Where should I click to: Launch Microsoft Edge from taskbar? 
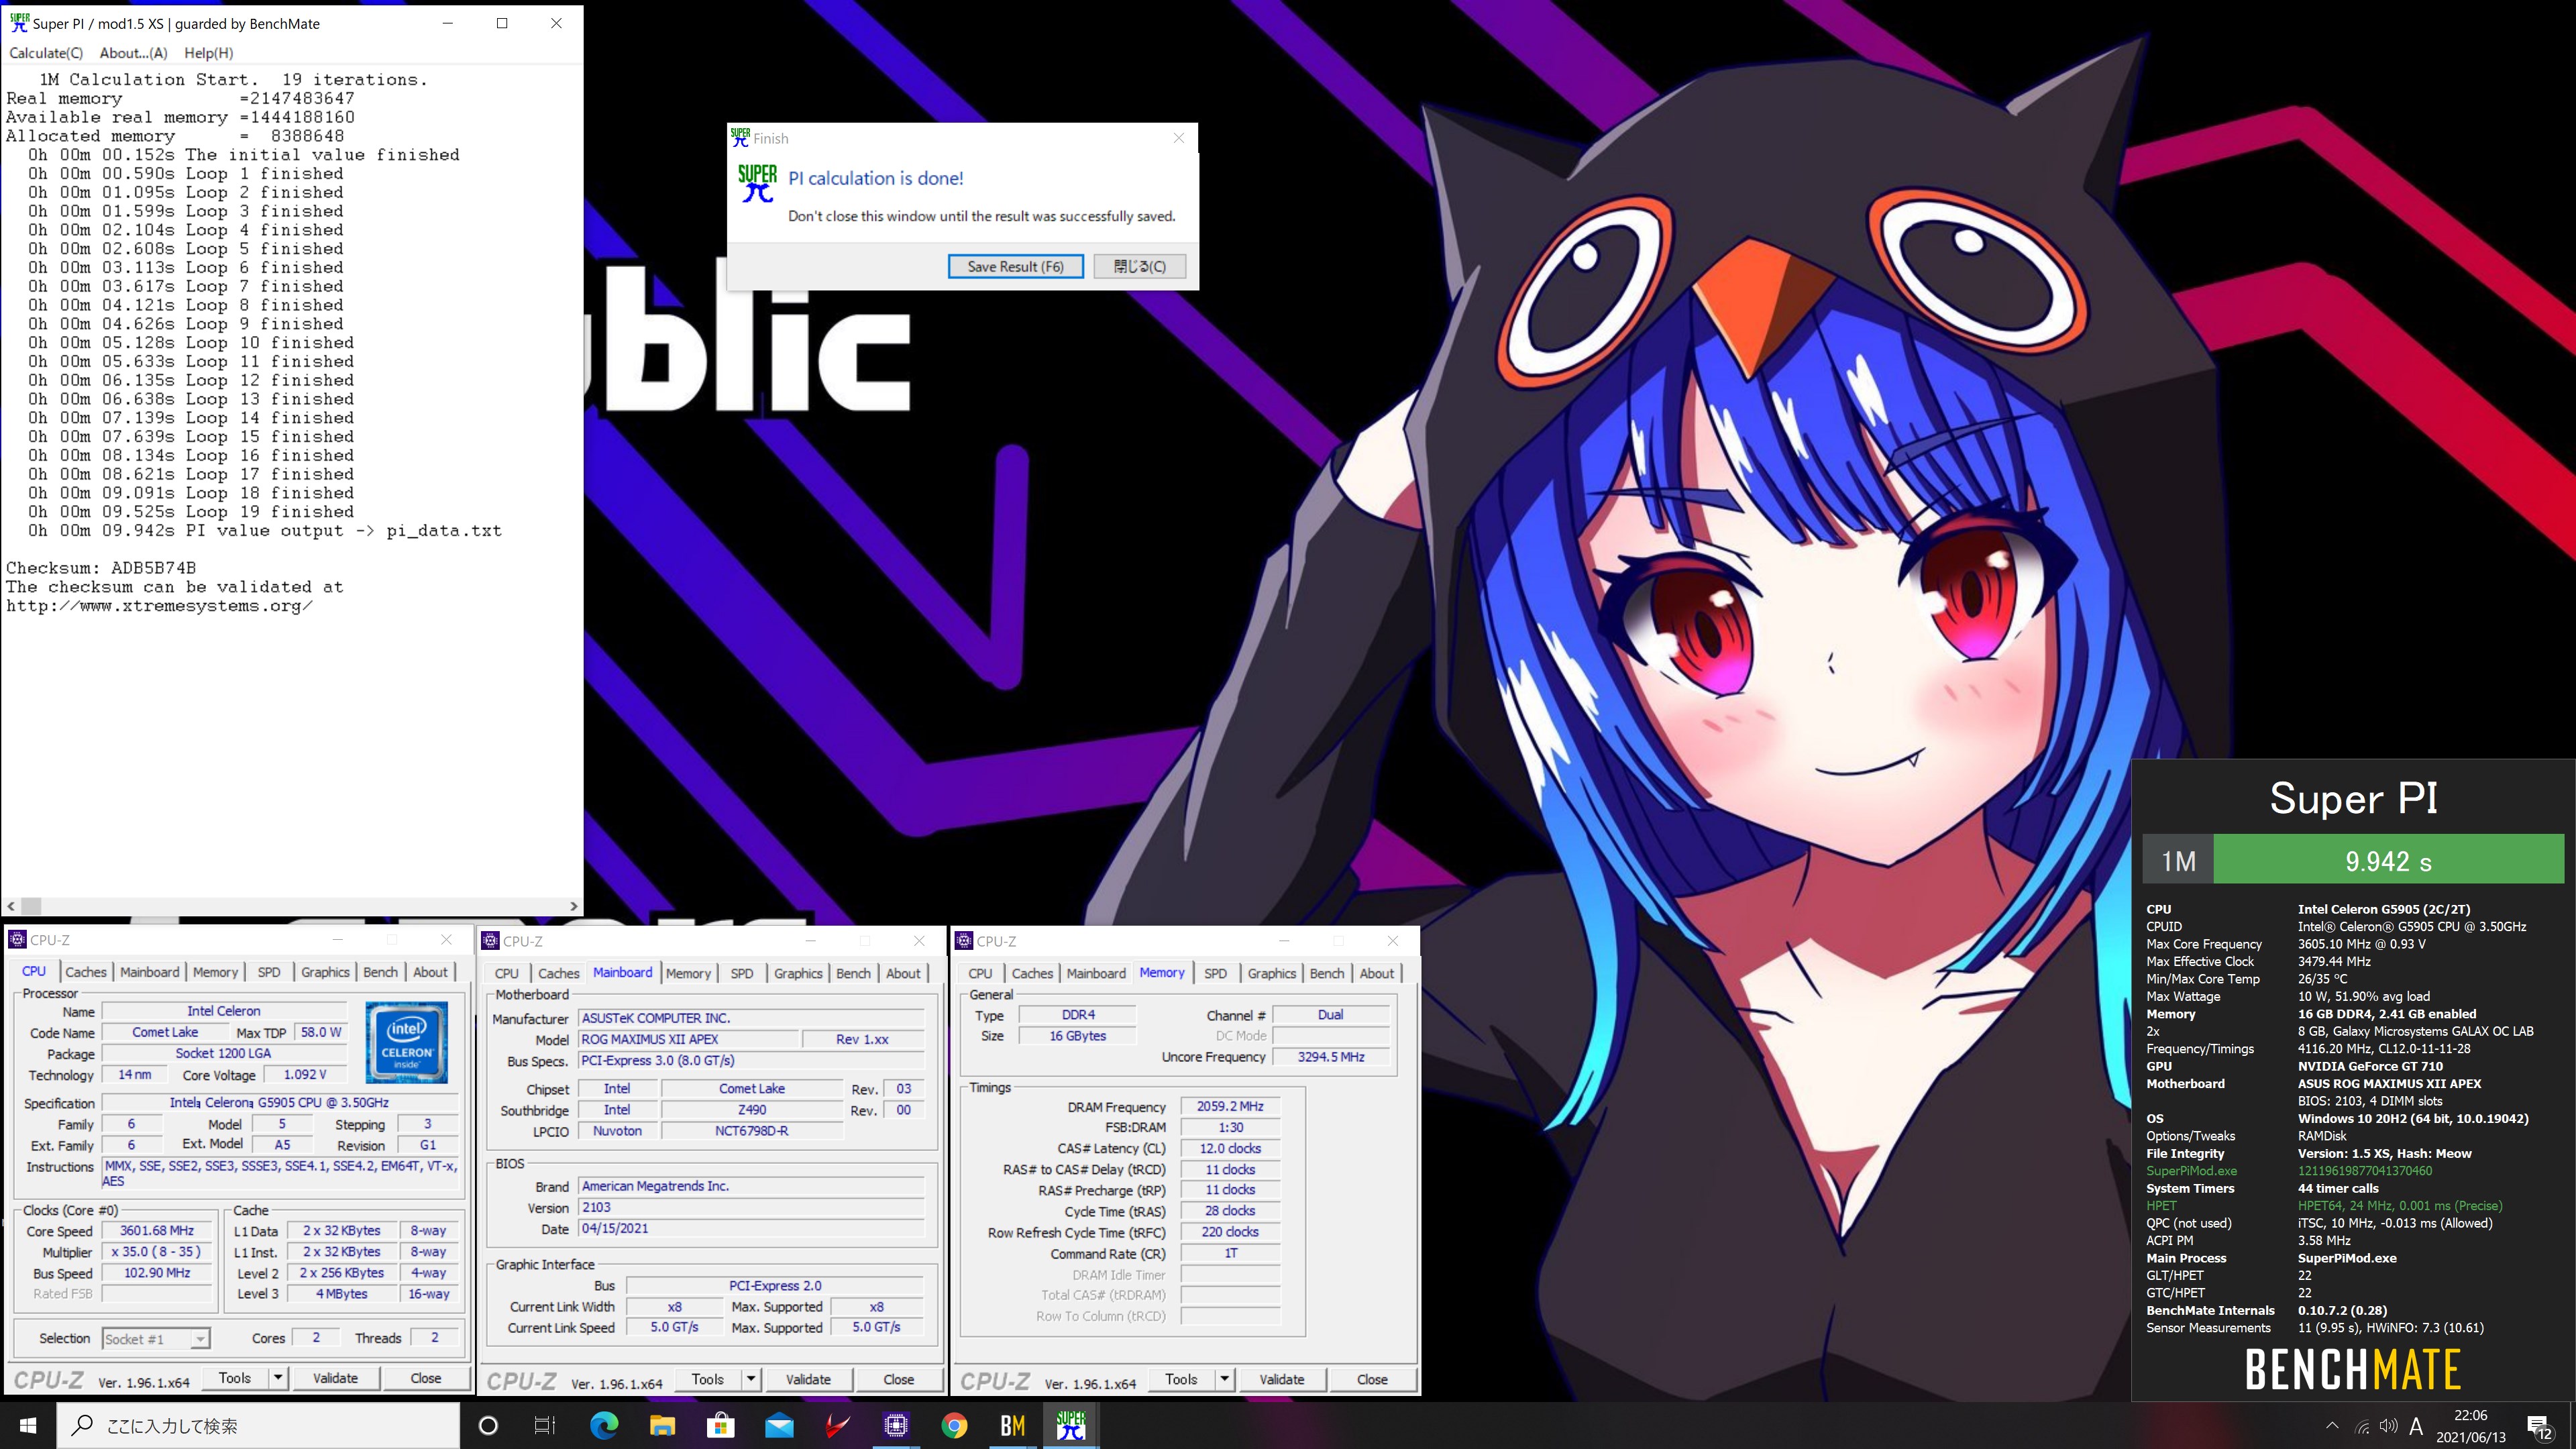point(604,1425)
